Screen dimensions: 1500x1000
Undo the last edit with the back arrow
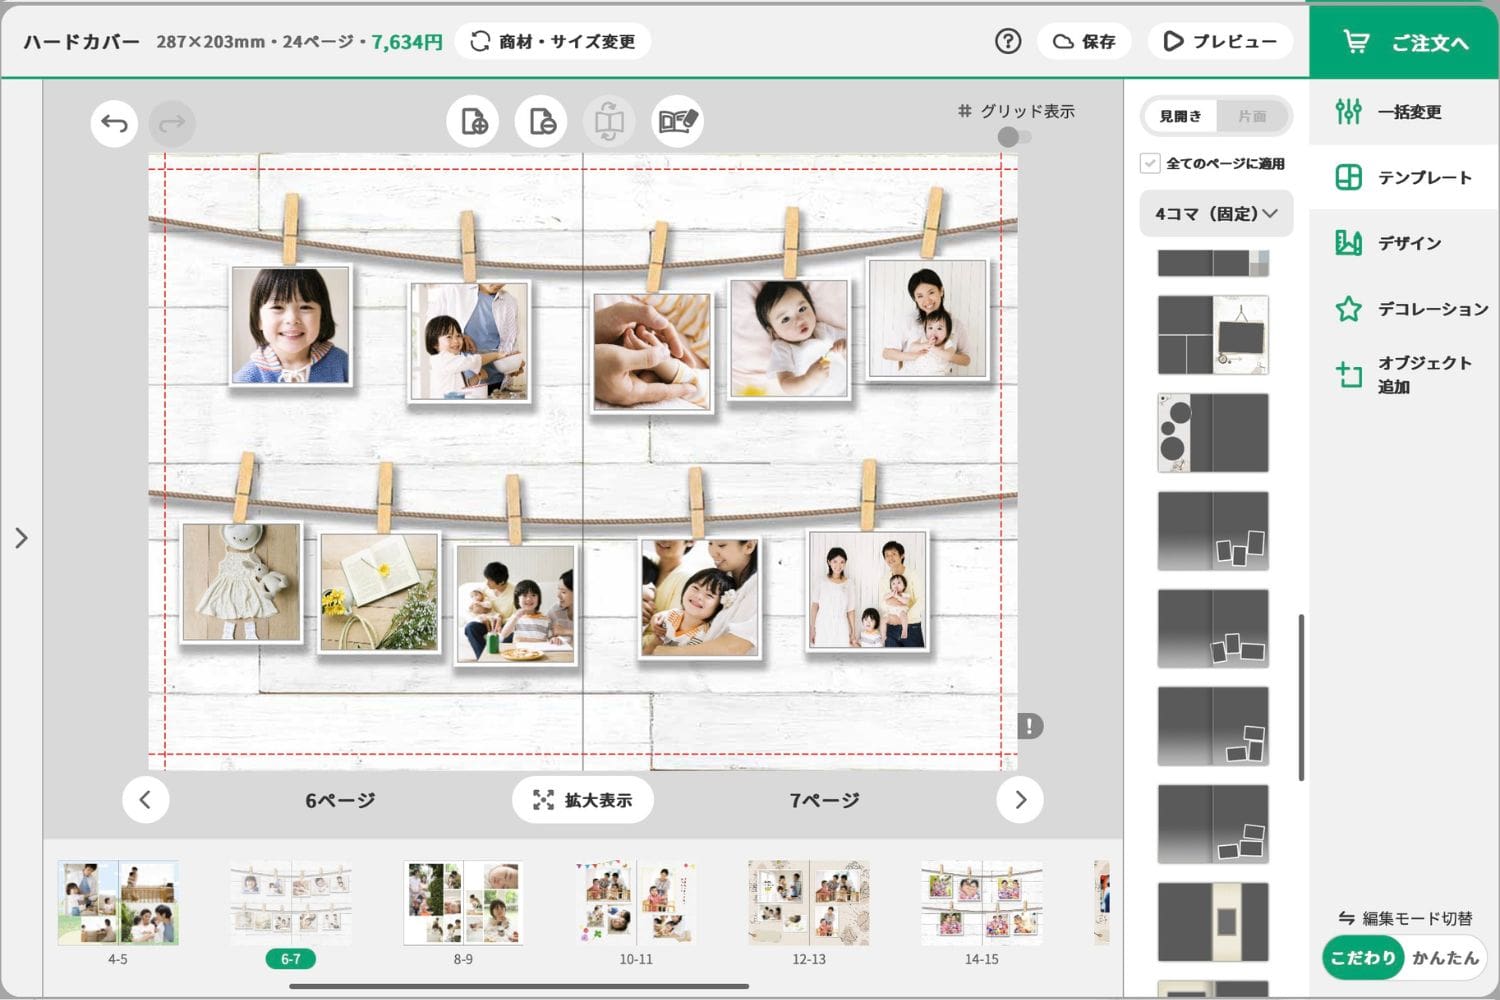coord(114,124)
